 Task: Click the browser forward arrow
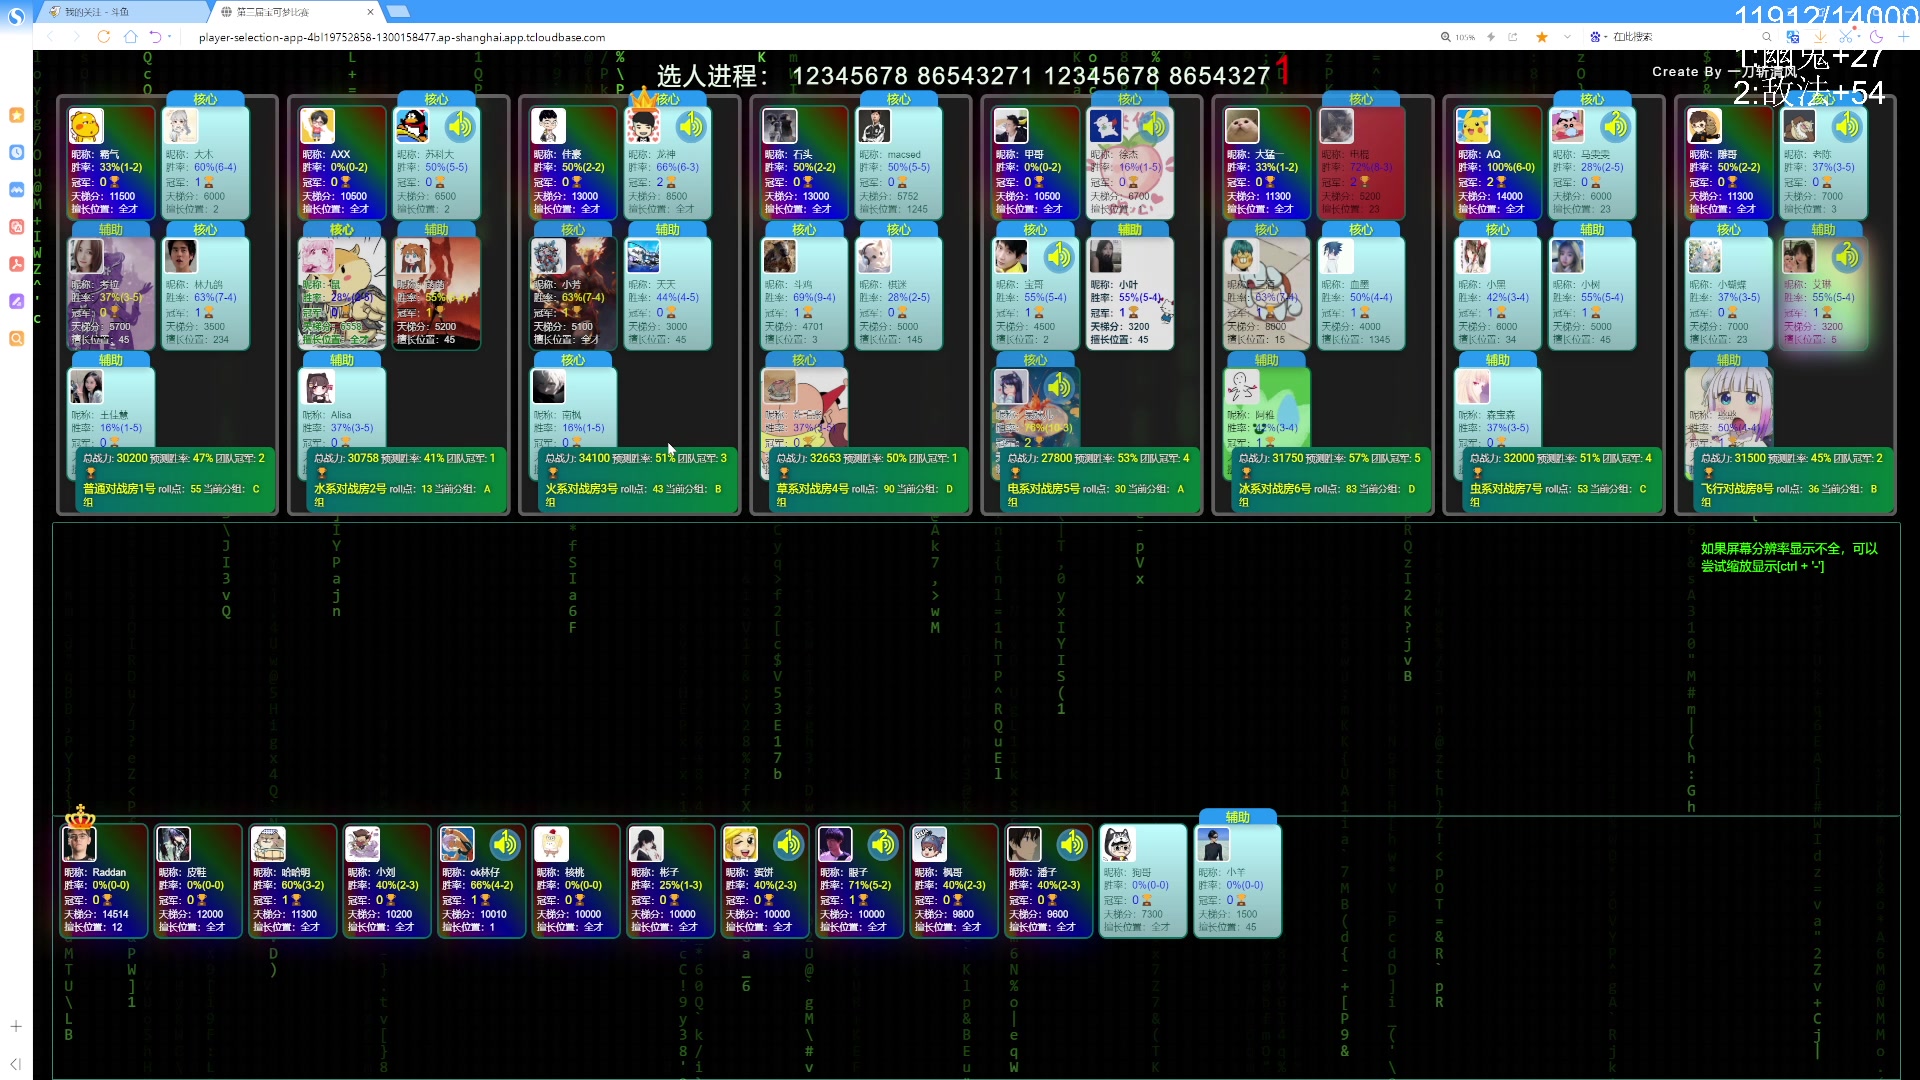[x=76, y=37]
